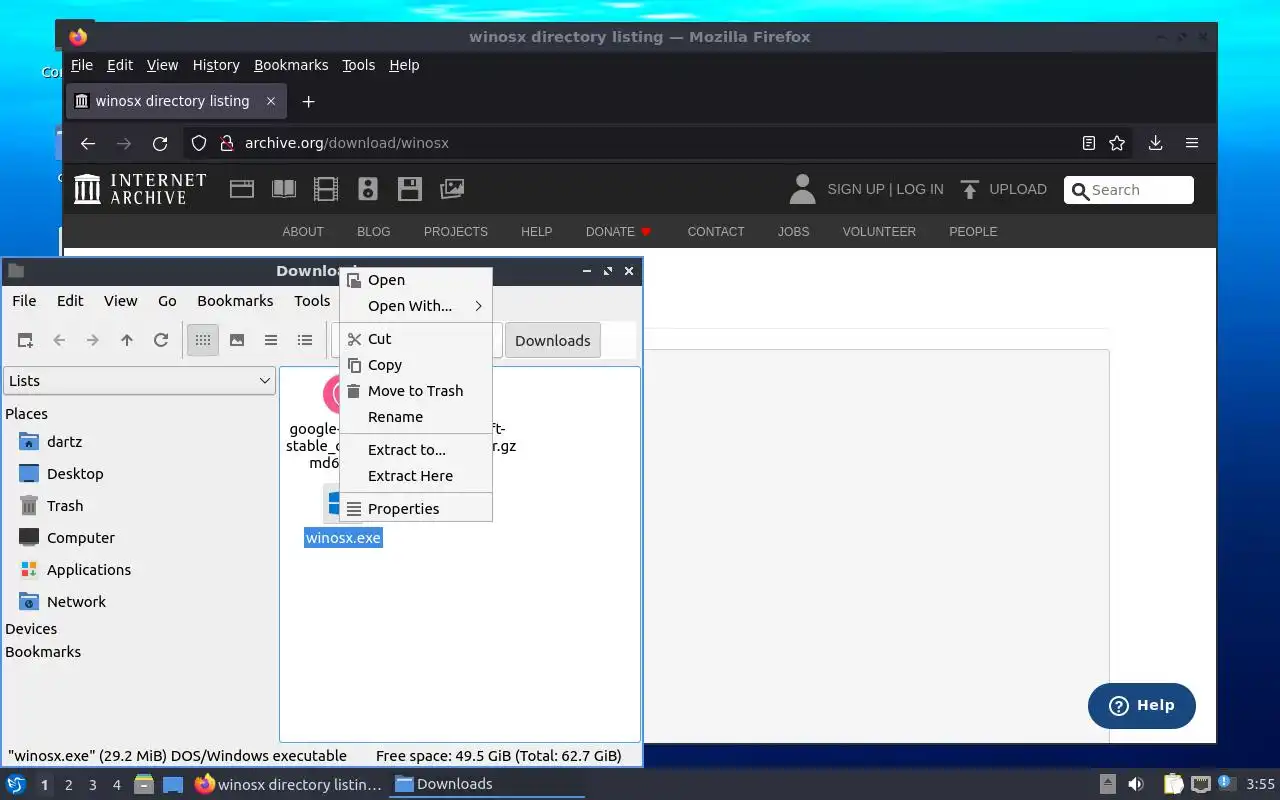Open file manager View menu

(x=120, y=301)
